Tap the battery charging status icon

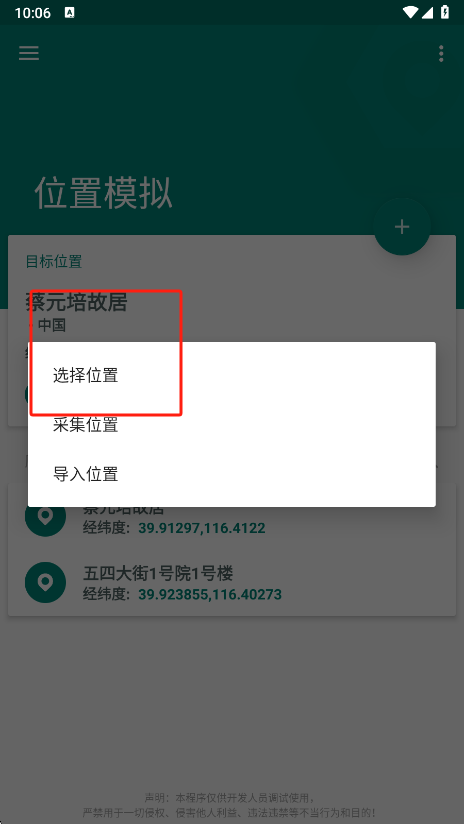pyautogui.click(x=445, y=12)
